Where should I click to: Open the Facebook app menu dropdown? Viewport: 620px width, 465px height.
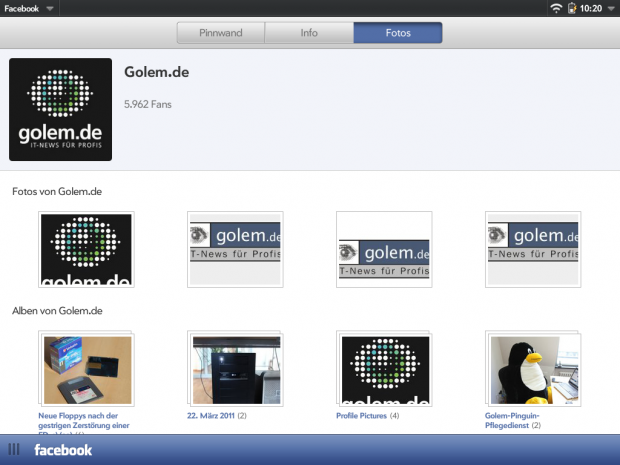click(x=29, y=8)
